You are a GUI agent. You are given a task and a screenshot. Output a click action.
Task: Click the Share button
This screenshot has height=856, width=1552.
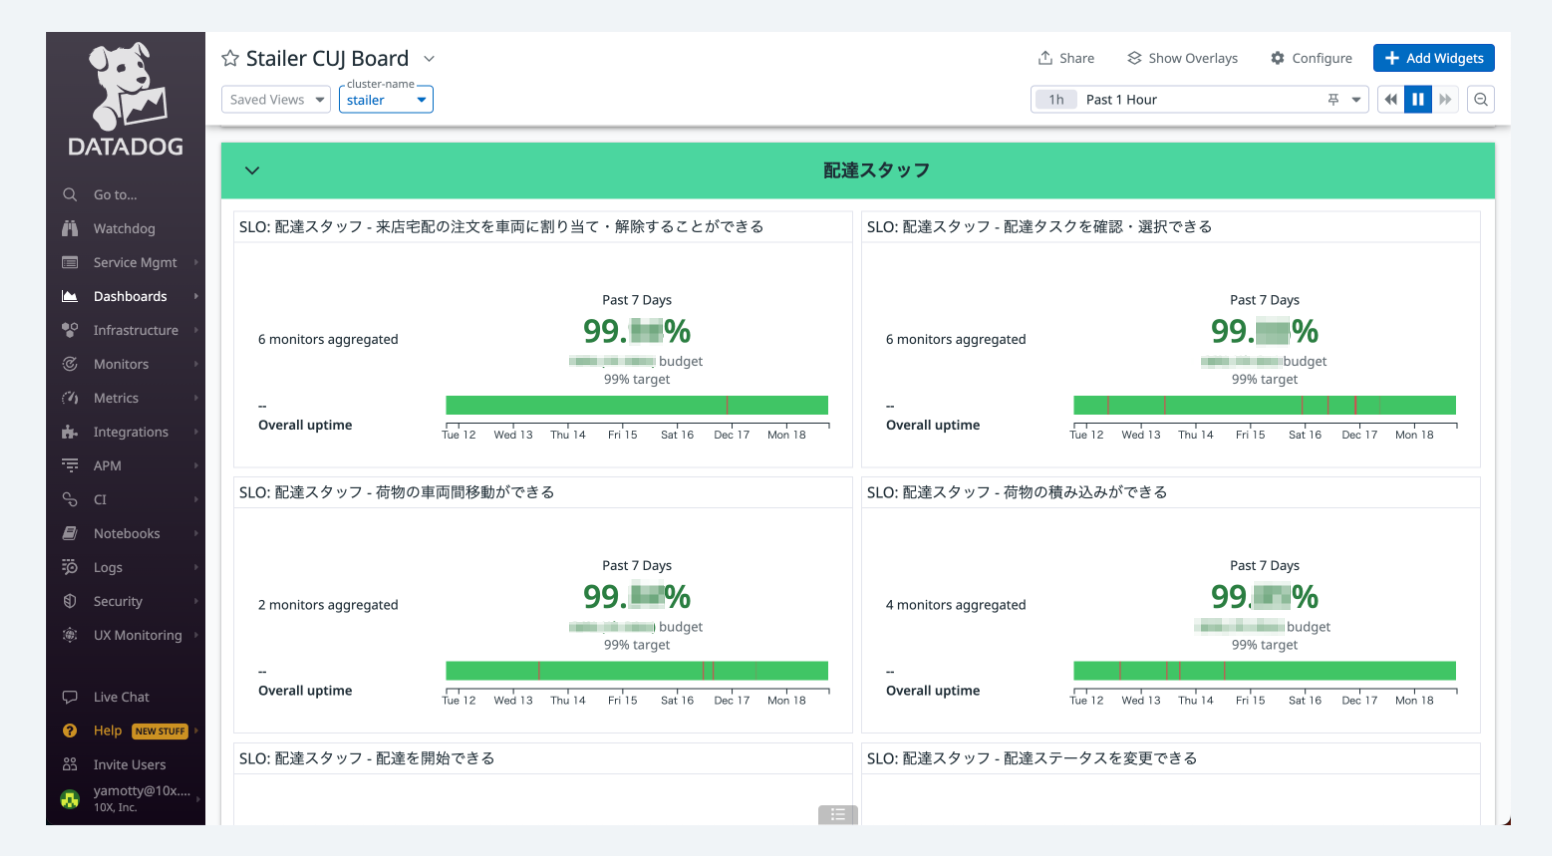click(x=1066, y=58)
